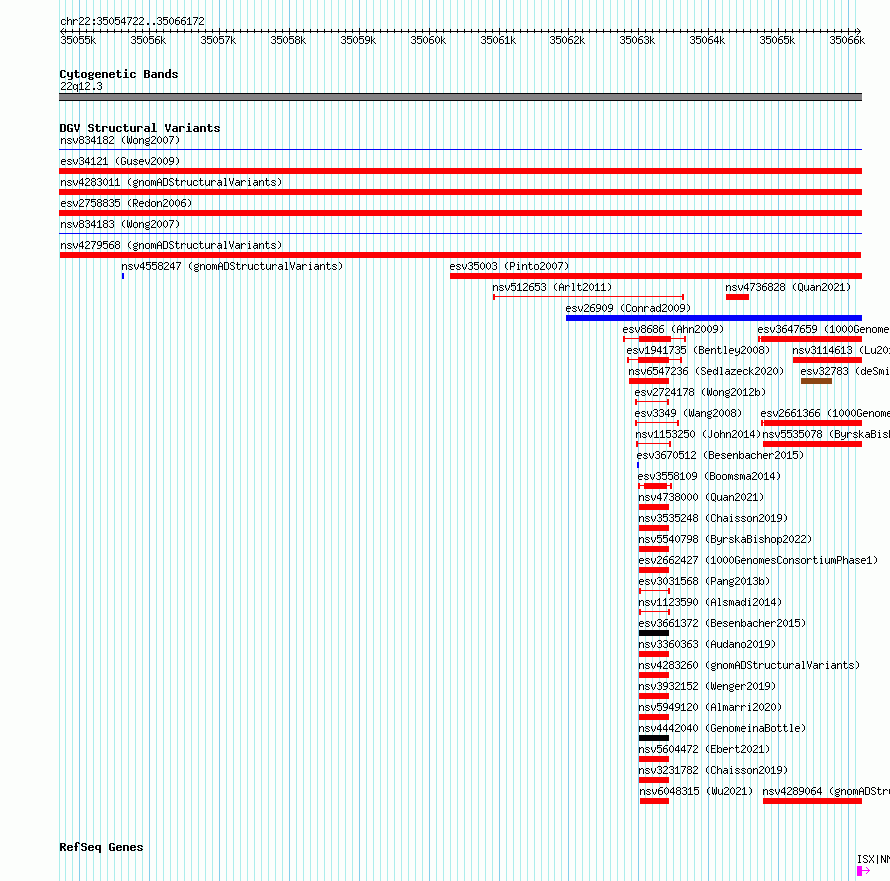This screenshot has height=881, width=890.
Task: Open nsv1123590 (Alsmadi2014) label
Action: pos(710,602)
